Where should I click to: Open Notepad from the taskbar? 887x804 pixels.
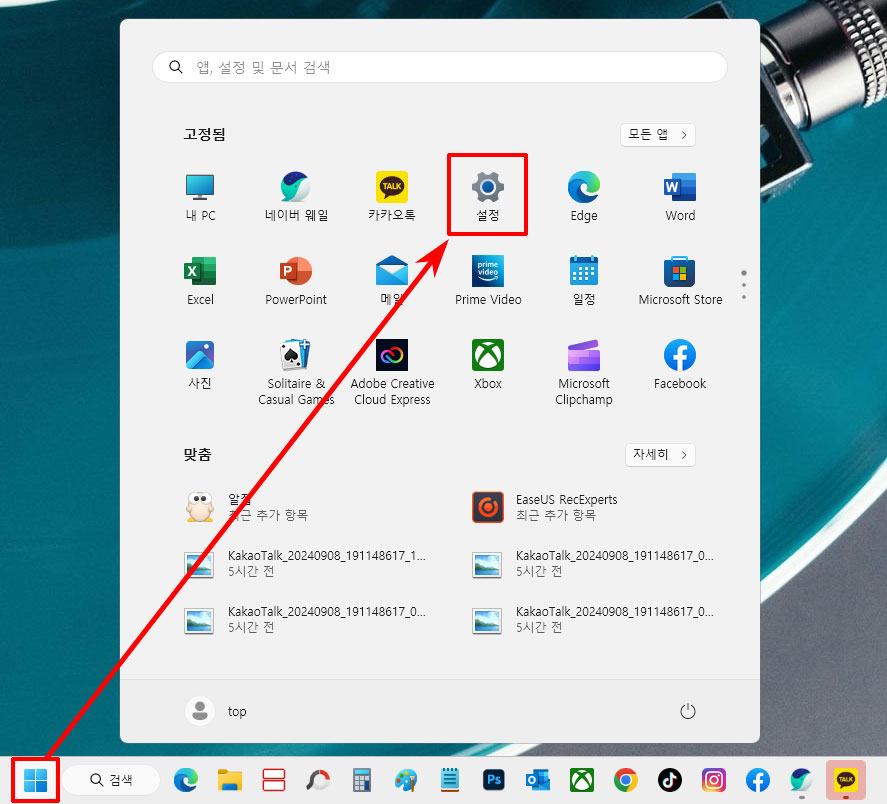pos(450,781)
